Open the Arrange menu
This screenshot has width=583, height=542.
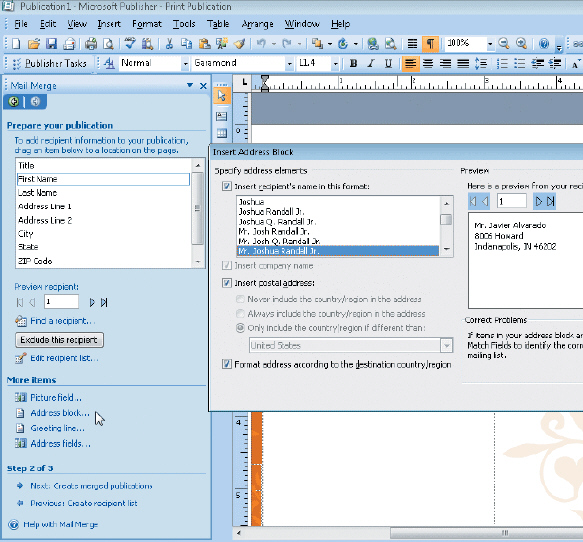coord(257,24)
